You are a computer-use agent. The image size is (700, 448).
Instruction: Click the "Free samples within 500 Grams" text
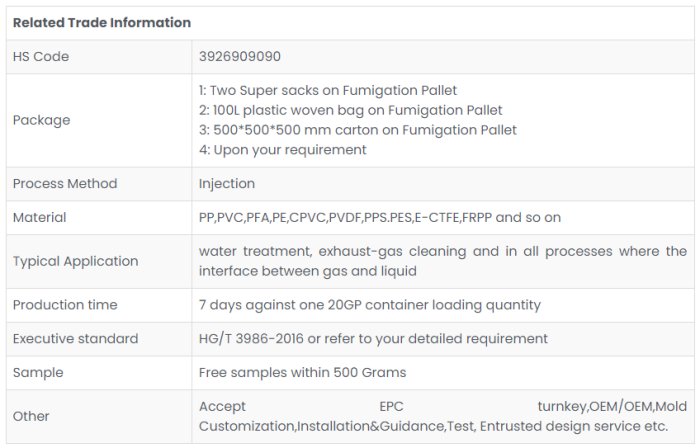pos(302,373)
